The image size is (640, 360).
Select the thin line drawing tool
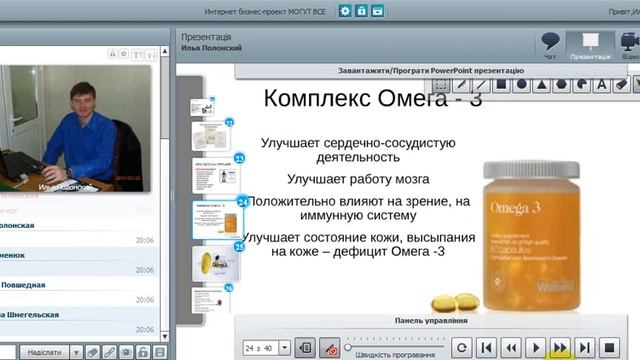481,85
